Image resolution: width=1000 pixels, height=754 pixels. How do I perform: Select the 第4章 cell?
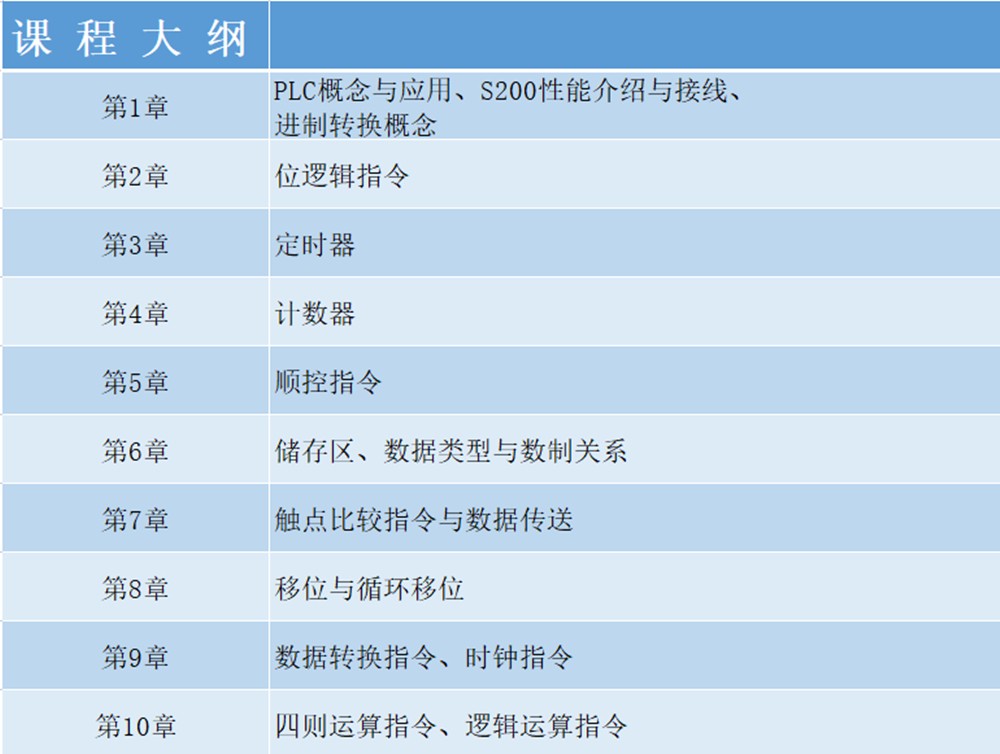pyautogui.click(x=135, y=313)
